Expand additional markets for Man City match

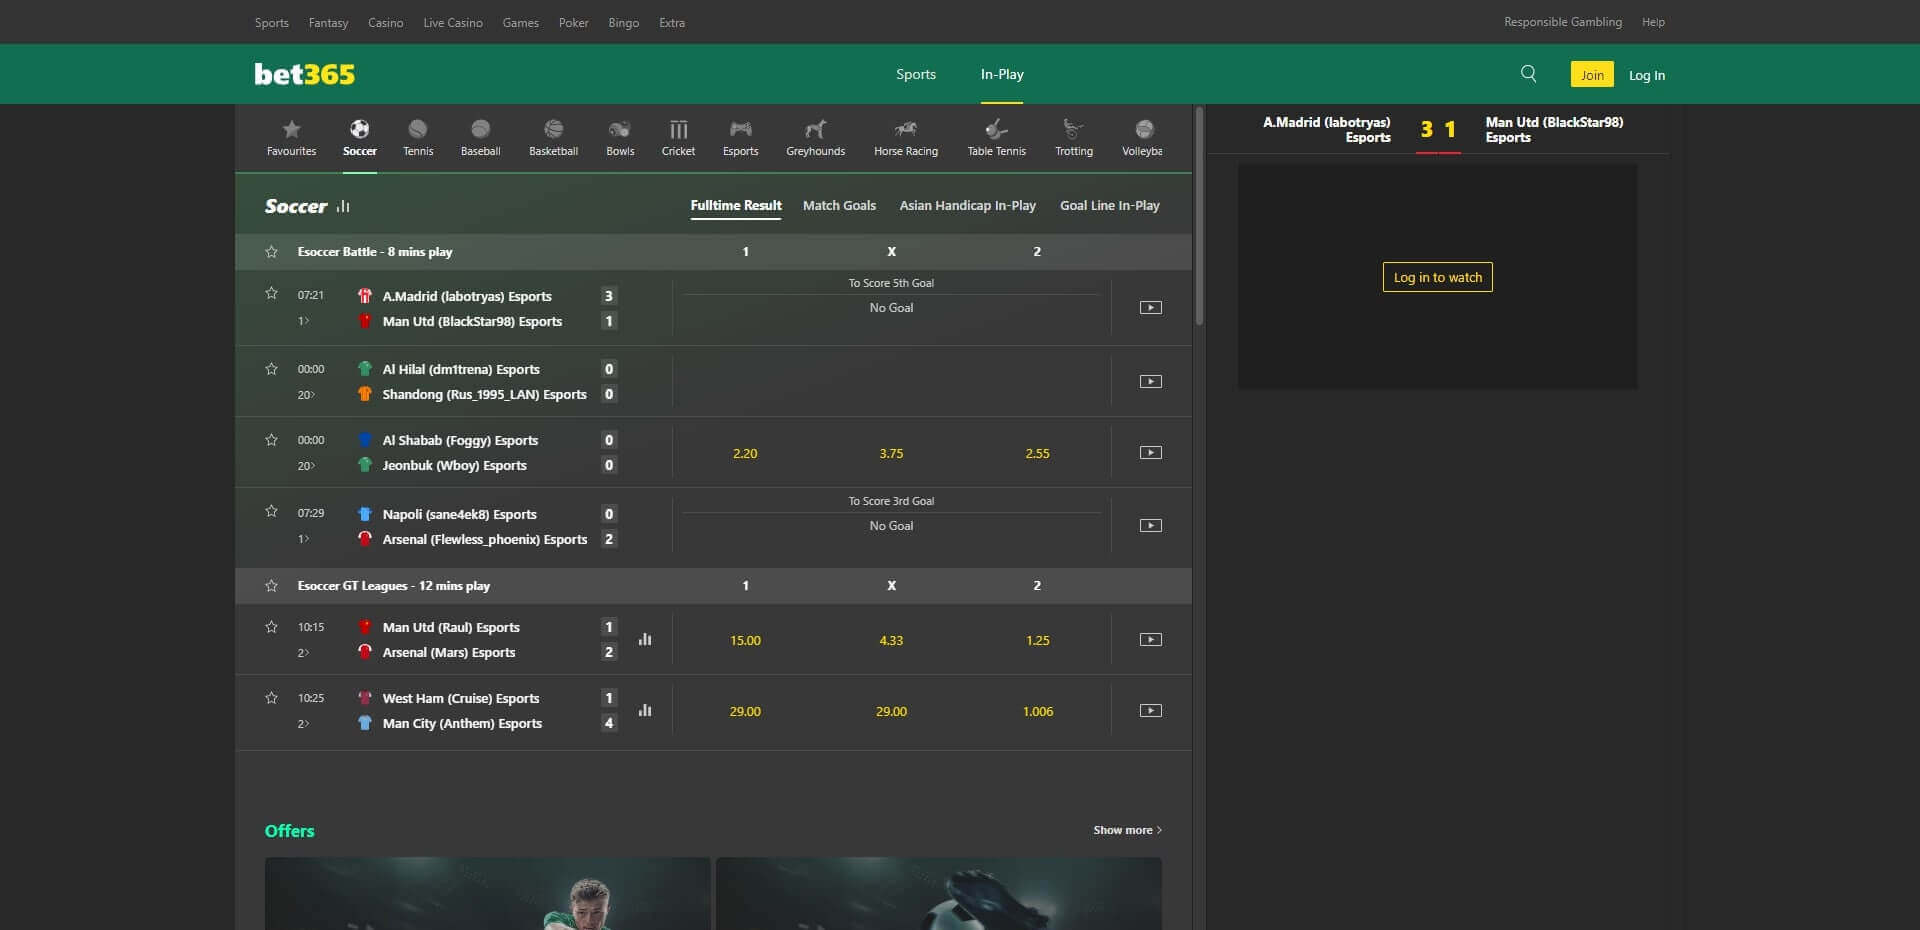click(x=303, y=723)
